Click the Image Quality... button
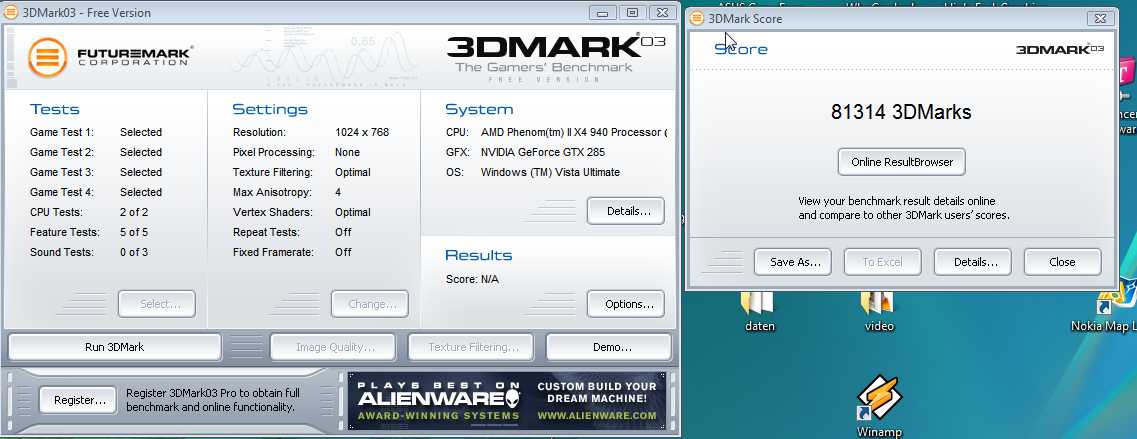Image resolution: width=1137 pixels, height=439 pixels. coord(333,347)
